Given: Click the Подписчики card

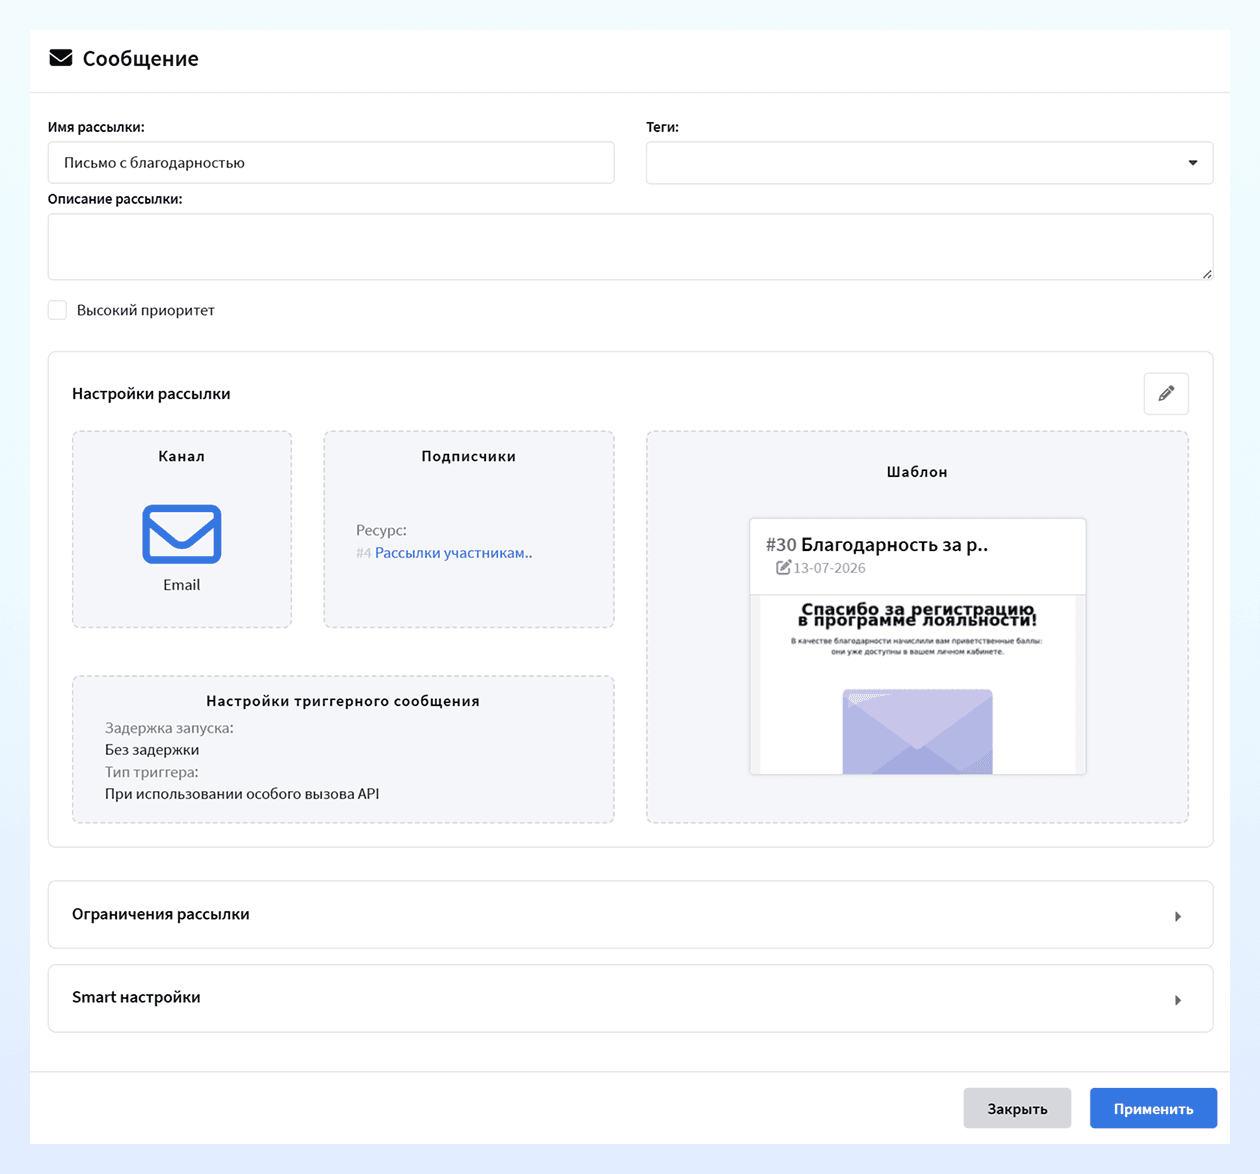Looking at the screenshot, I should pos(469,529).
